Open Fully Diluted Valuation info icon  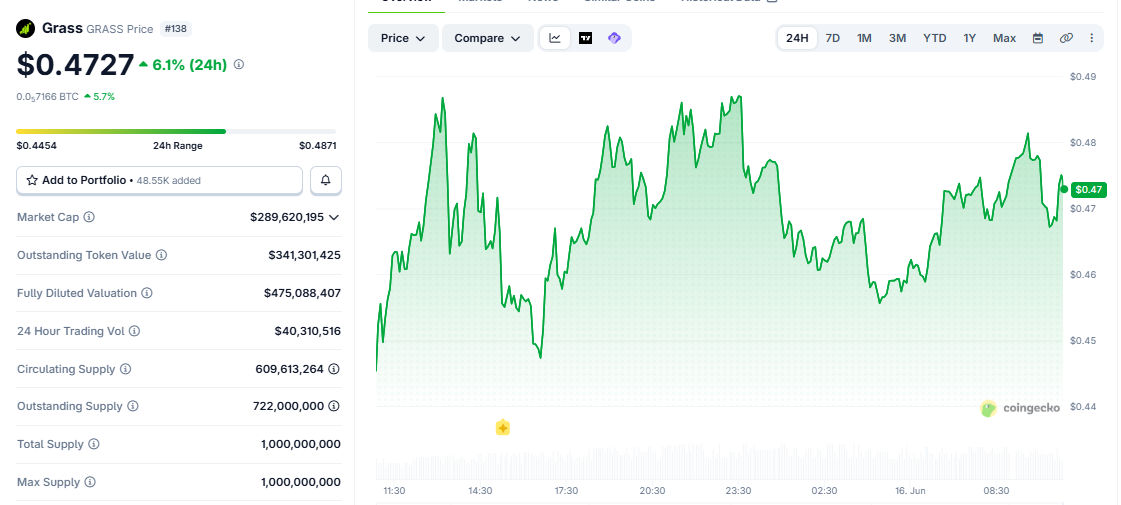coord(147,293)
